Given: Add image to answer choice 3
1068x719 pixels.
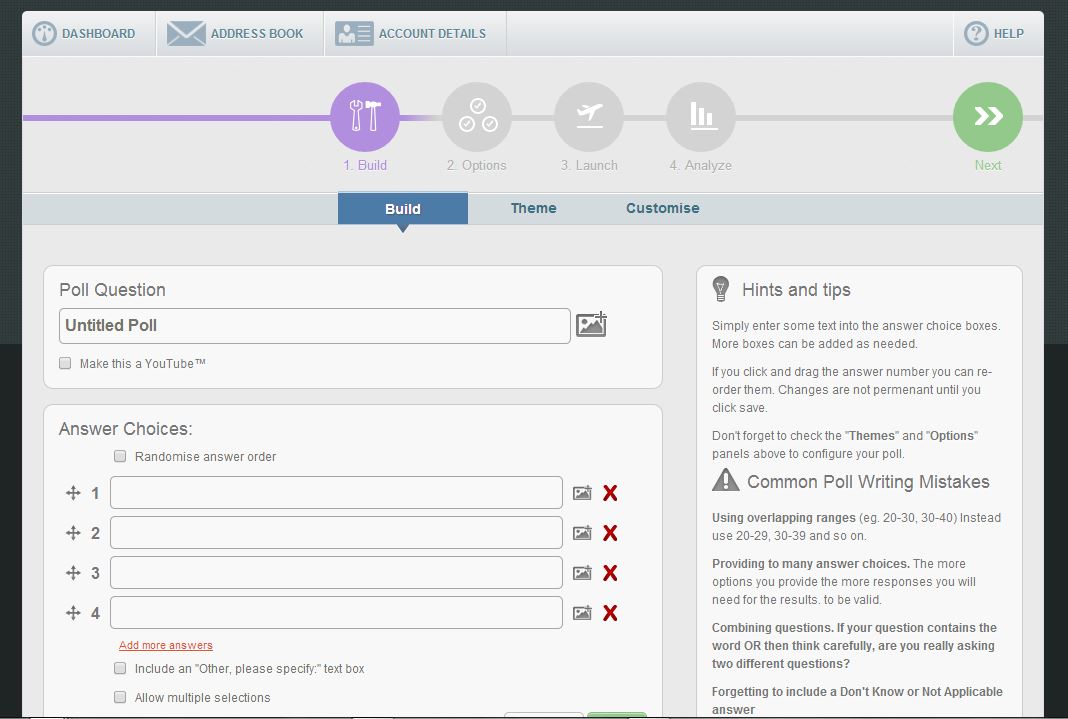Looking at the screenshot, I should [x=582, y=573].
